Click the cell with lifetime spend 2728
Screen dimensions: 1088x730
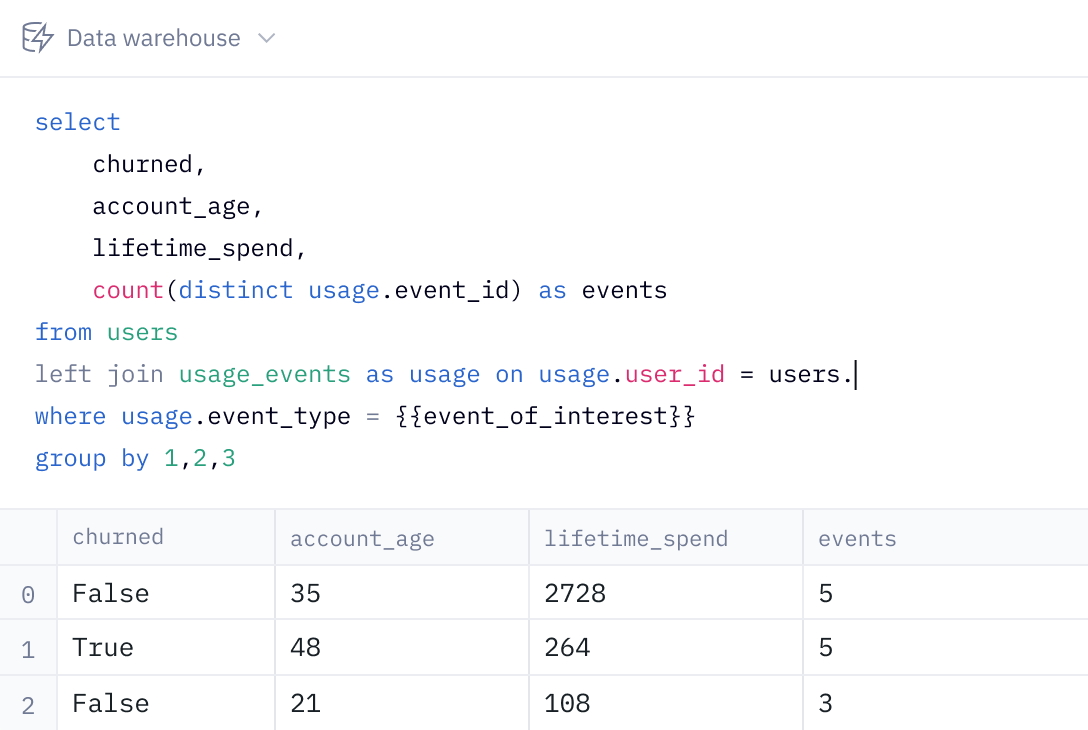pos(575,593)
